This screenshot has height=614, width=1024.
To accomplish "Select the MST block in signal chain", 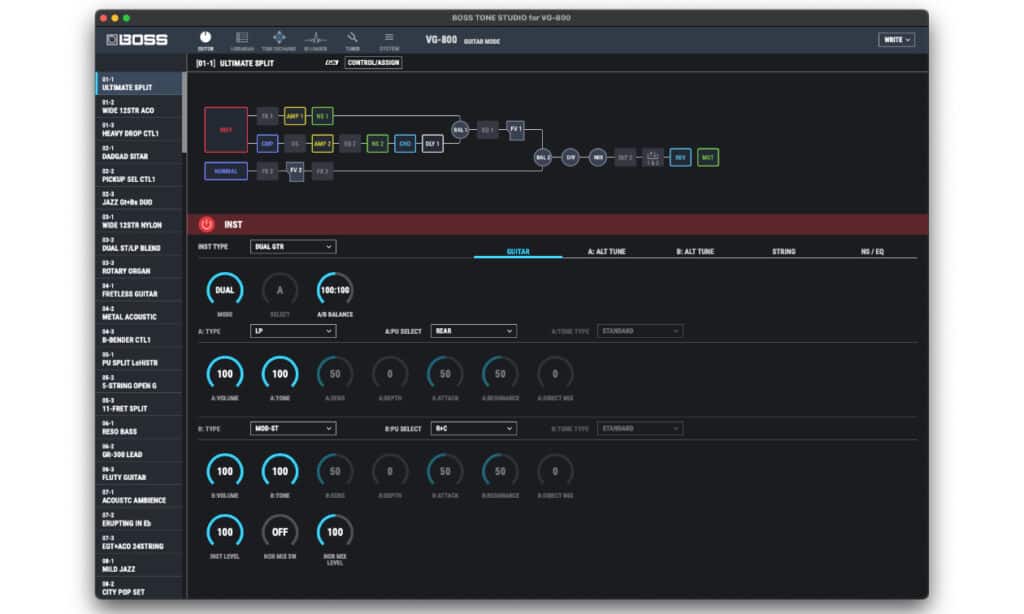I will click(708, 157).
